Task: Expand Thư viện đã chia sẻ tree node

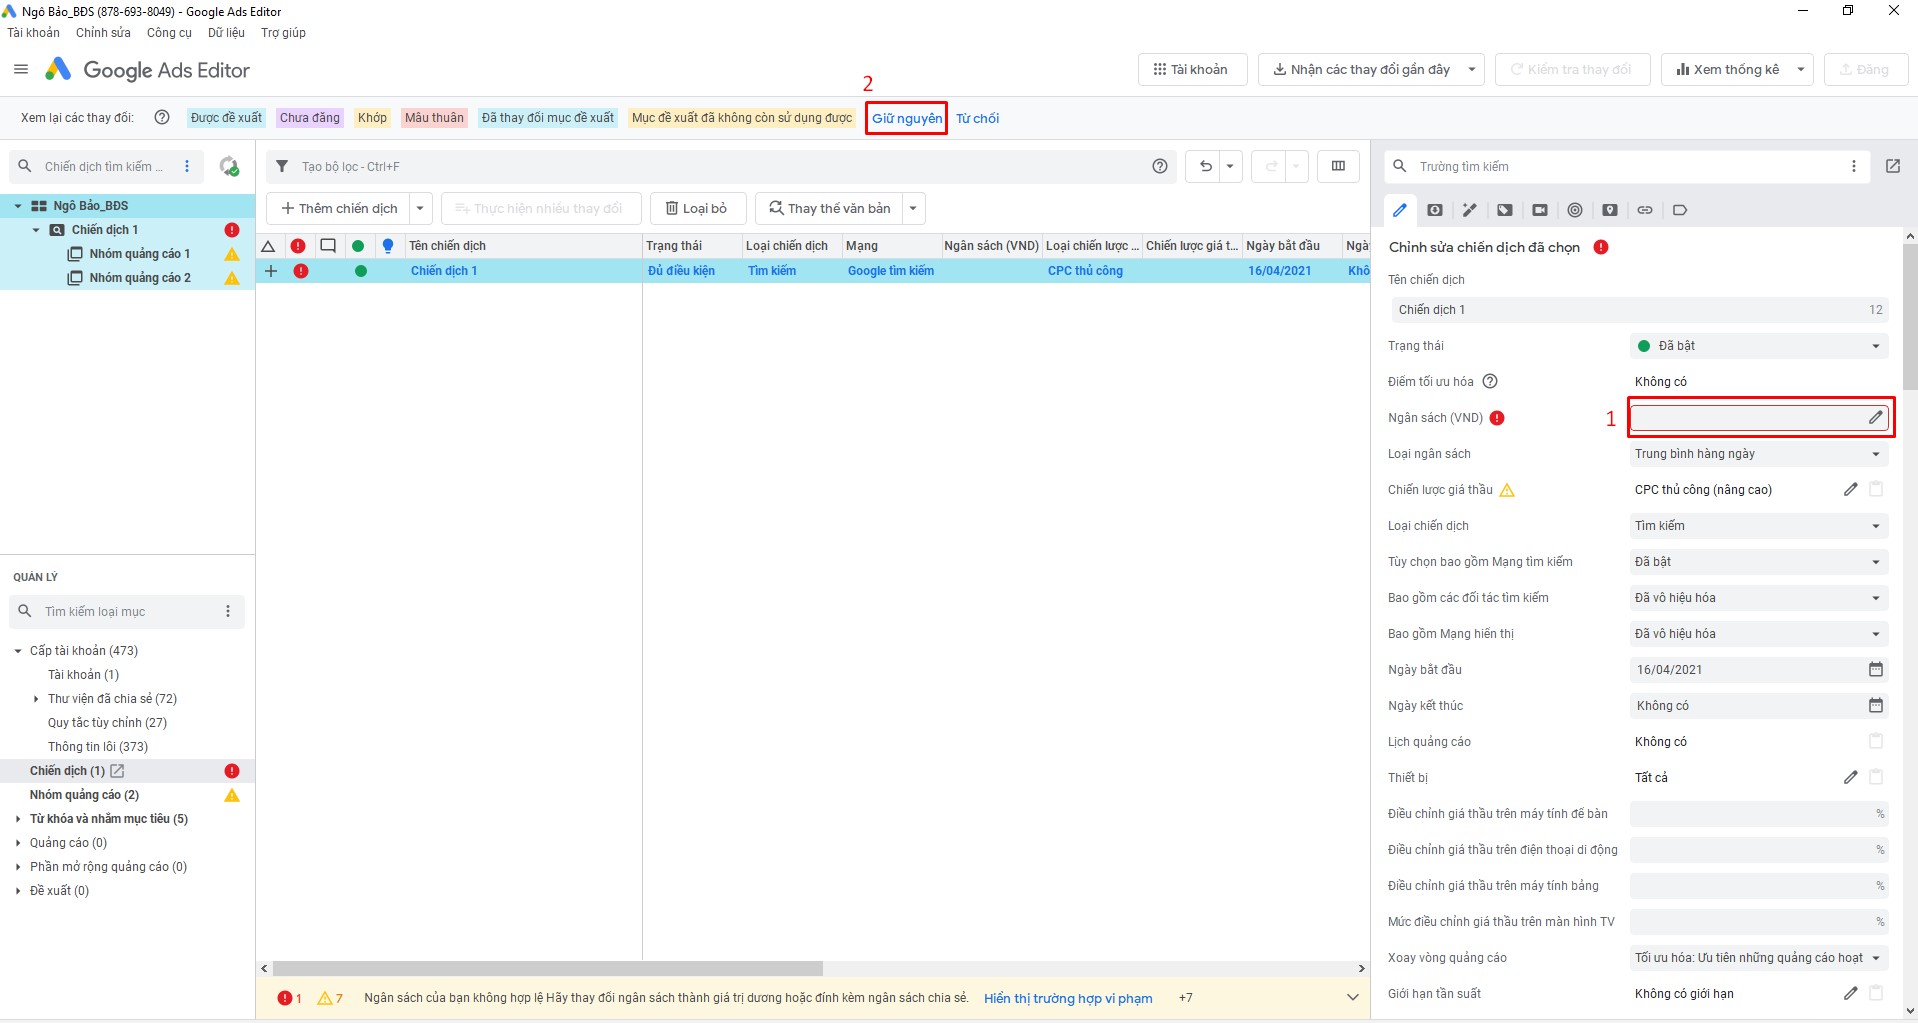Action: pyautogui.click(x=37, y=699)
